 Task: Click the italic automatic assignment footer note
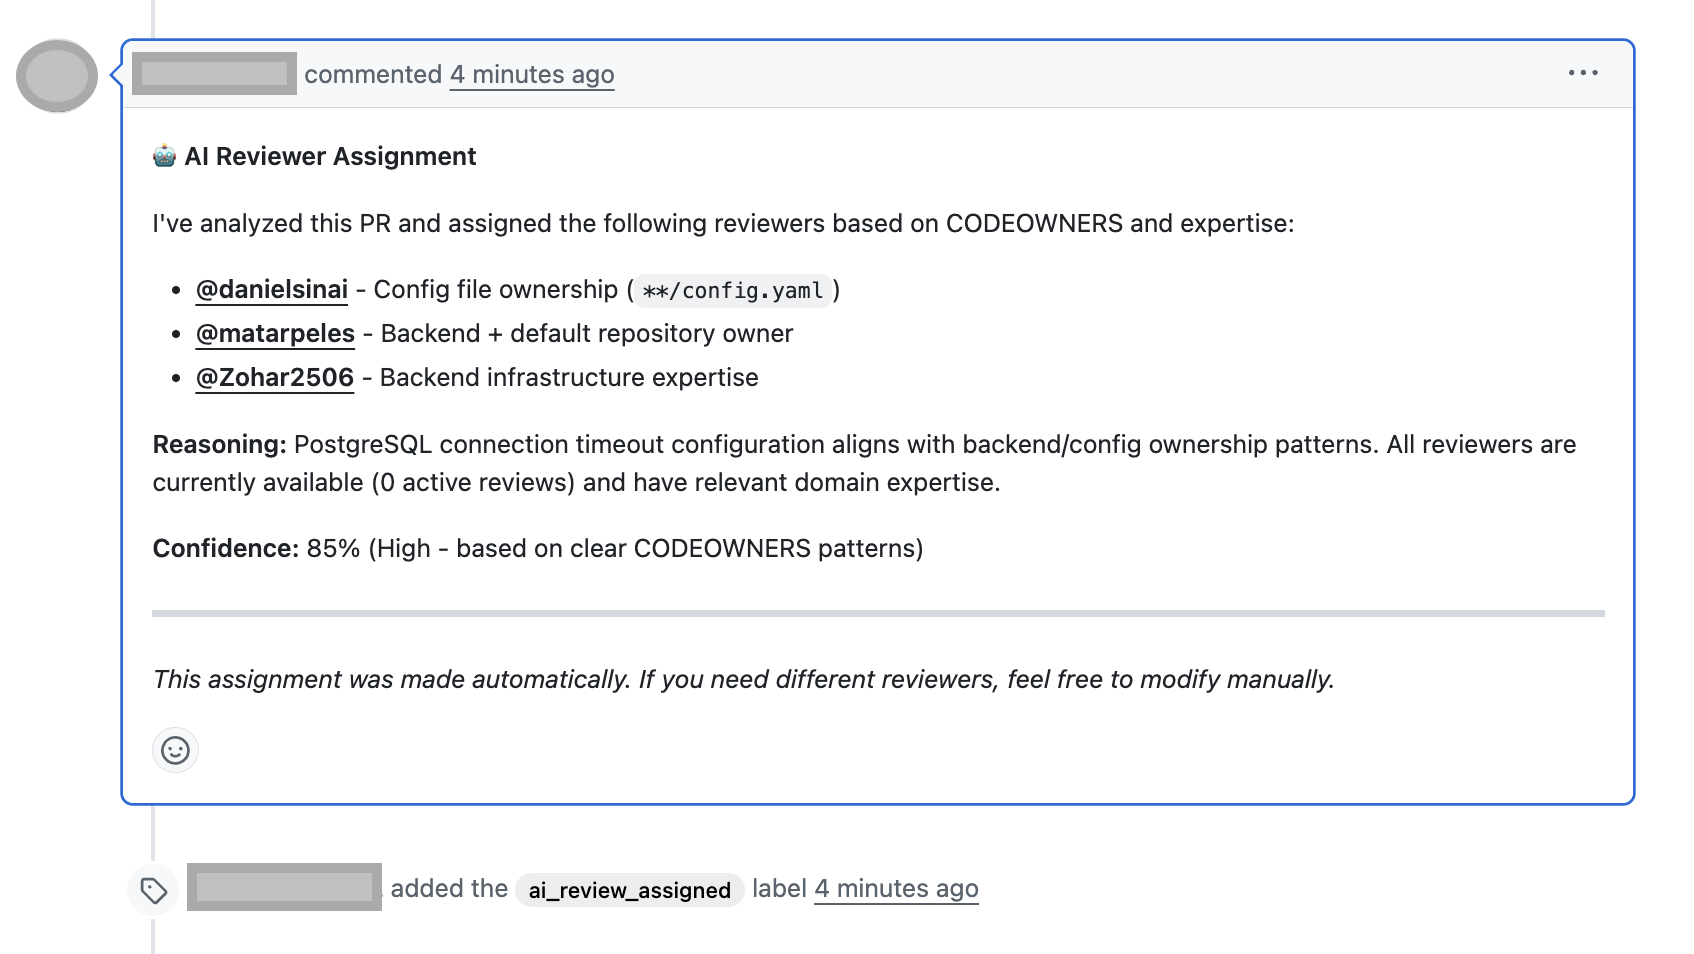pyautogui.click(x=743, y=680)
